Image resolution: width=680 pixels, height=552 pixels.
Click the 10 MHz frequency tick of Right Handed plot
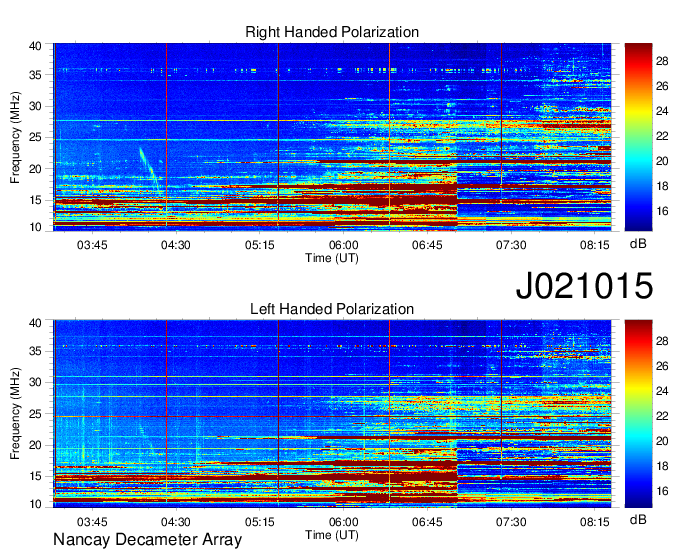(36, 227)
